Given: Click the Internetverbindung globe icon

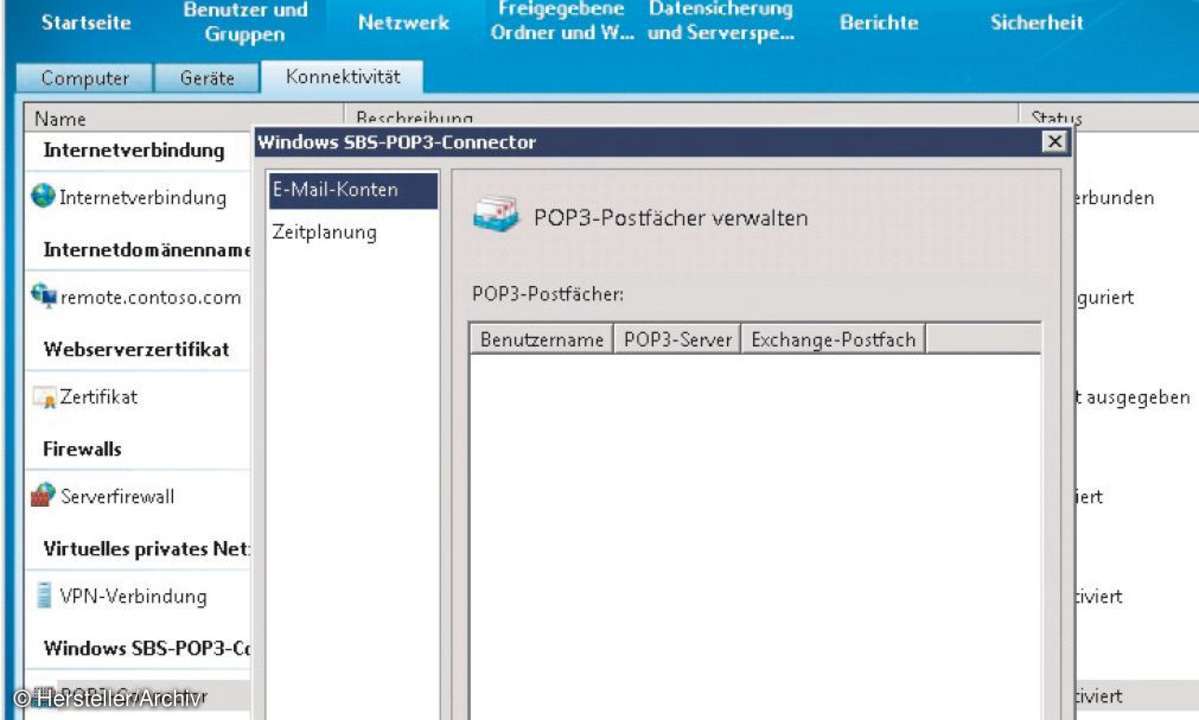Looking at the screenshot, I should tap(43, 196).
